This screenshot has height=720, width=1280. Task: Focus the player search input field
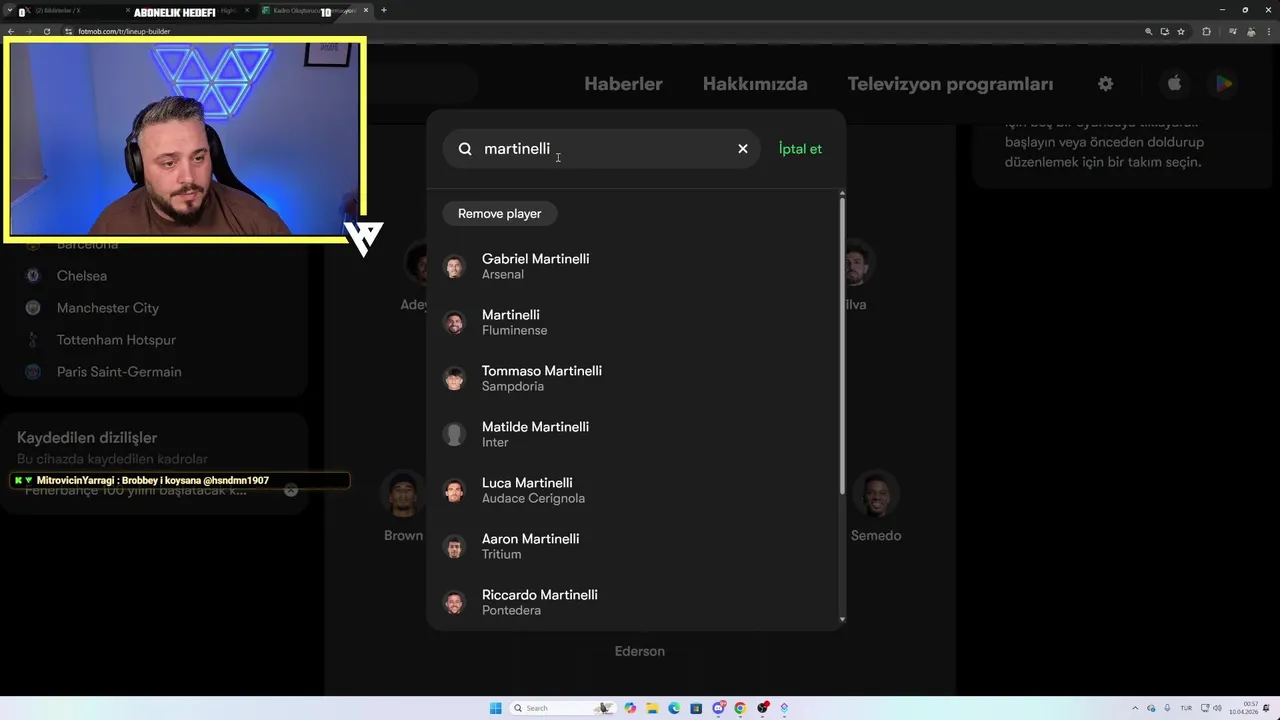coord(603,148)
